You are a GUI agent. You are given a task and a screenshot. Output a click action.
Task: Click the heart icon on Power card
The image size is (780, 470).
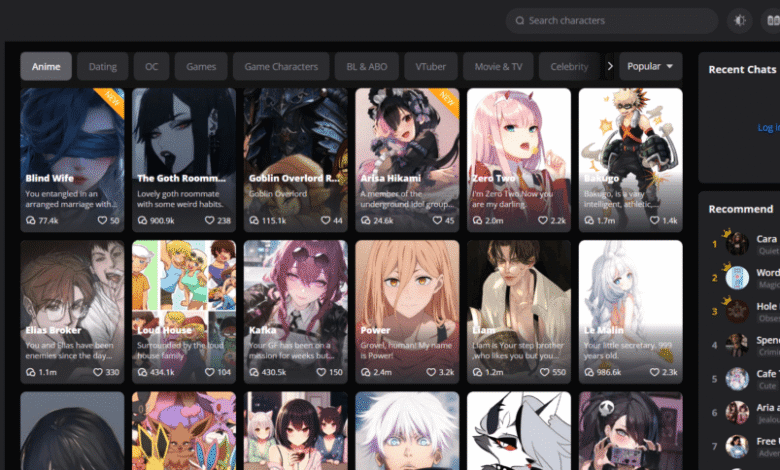431,372
